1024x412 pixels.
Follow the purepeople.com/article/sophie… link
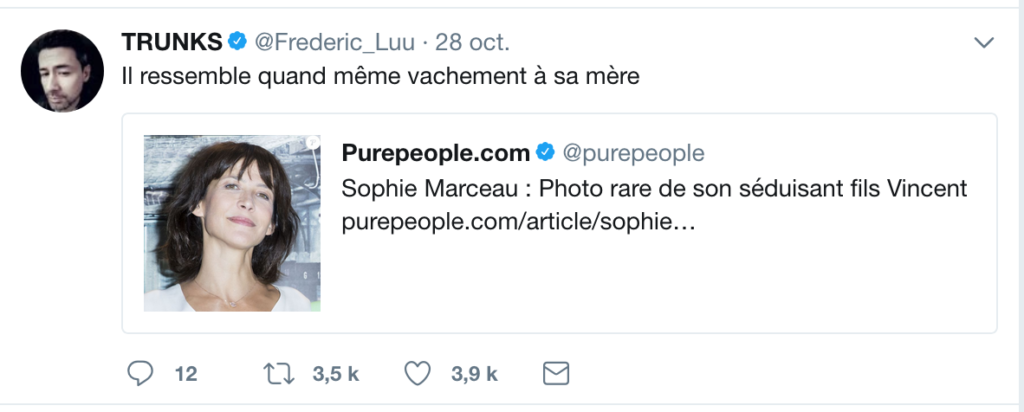click(x=518, y=222)
